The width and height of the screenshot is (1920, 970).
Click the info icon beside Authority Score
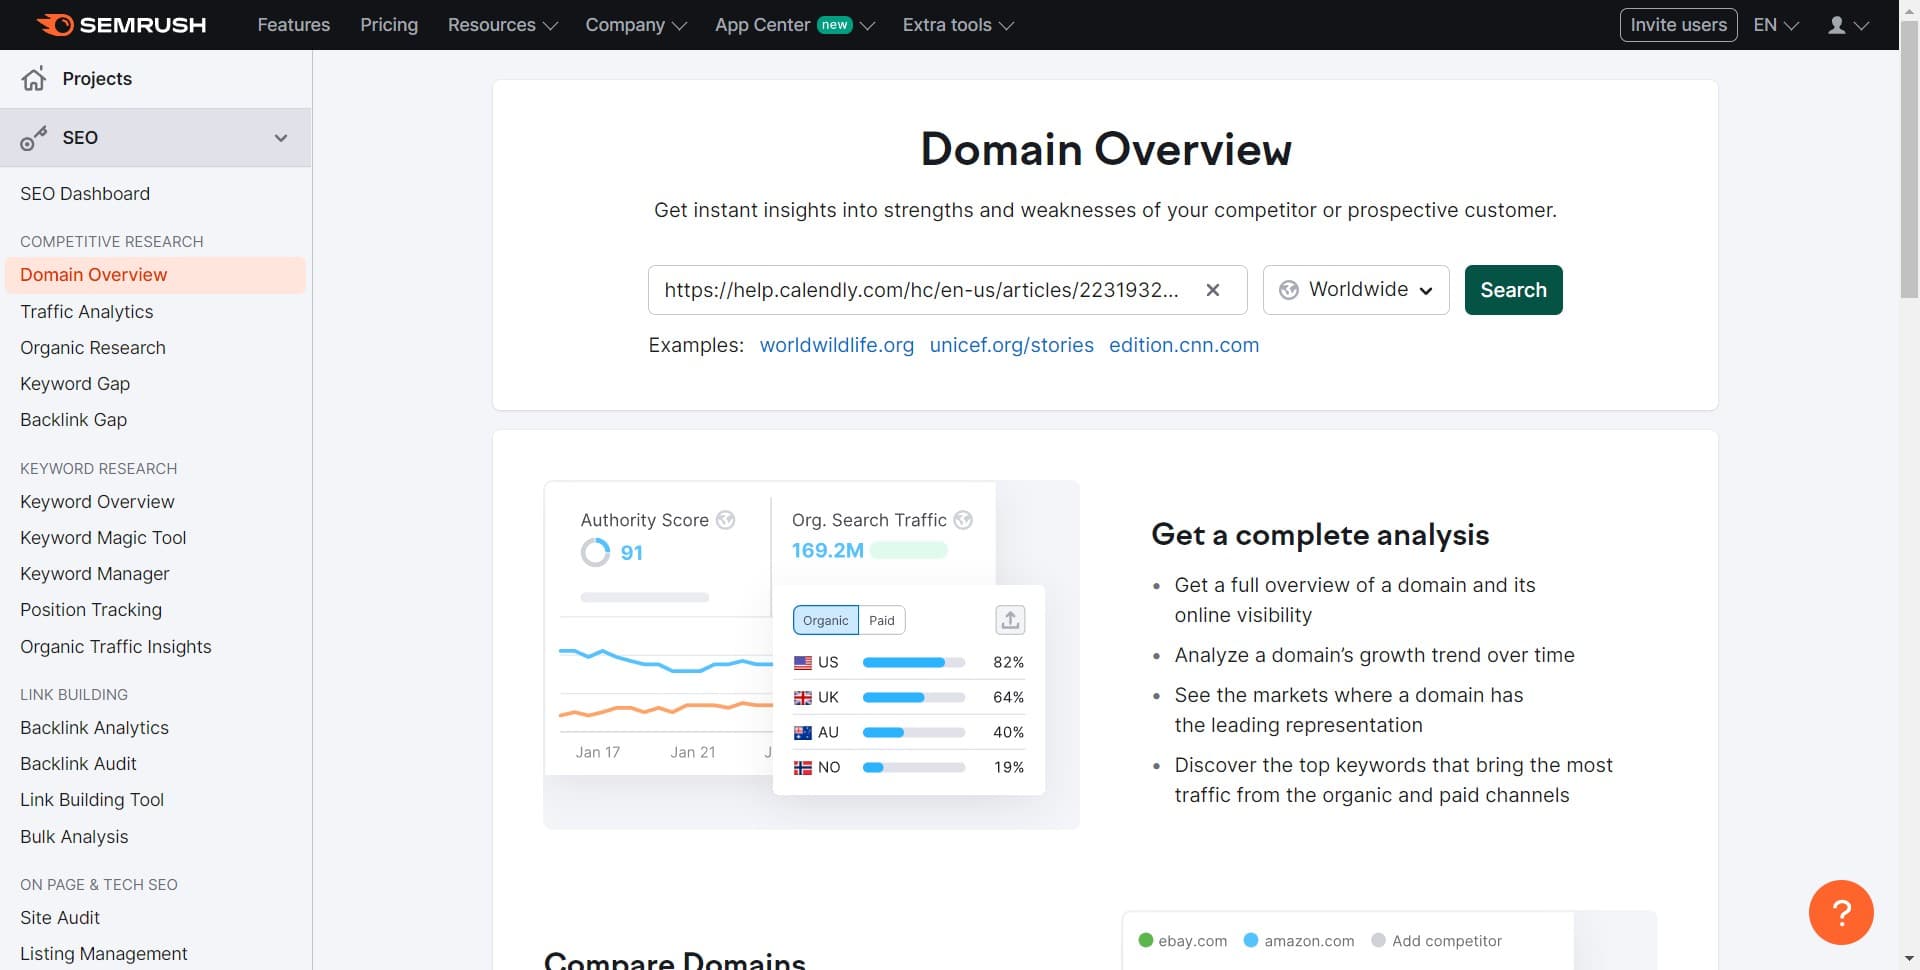point(726,520)
